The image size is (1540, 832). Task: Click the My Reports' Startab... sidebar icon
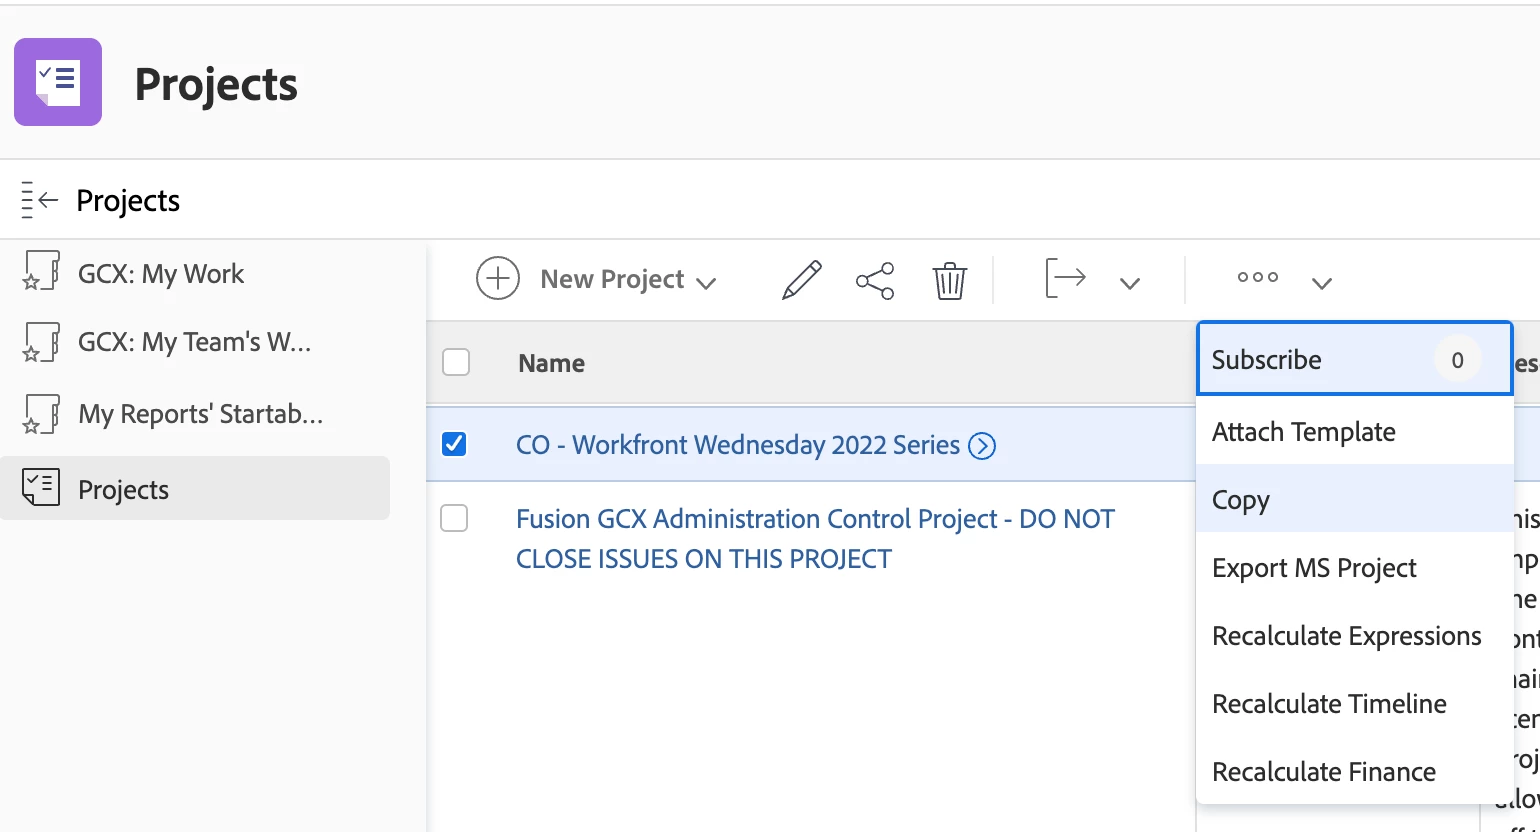point(41,414)
